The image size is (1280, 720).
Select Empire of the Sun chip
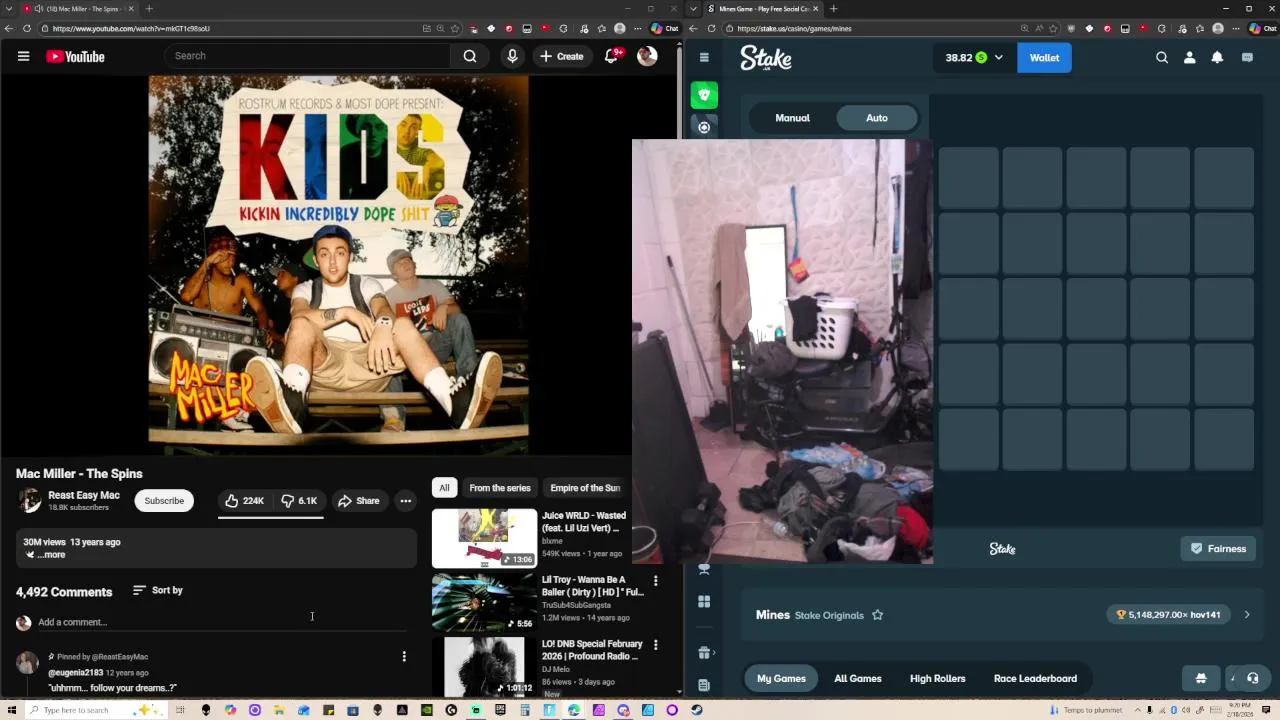click(x=585, y=488)
